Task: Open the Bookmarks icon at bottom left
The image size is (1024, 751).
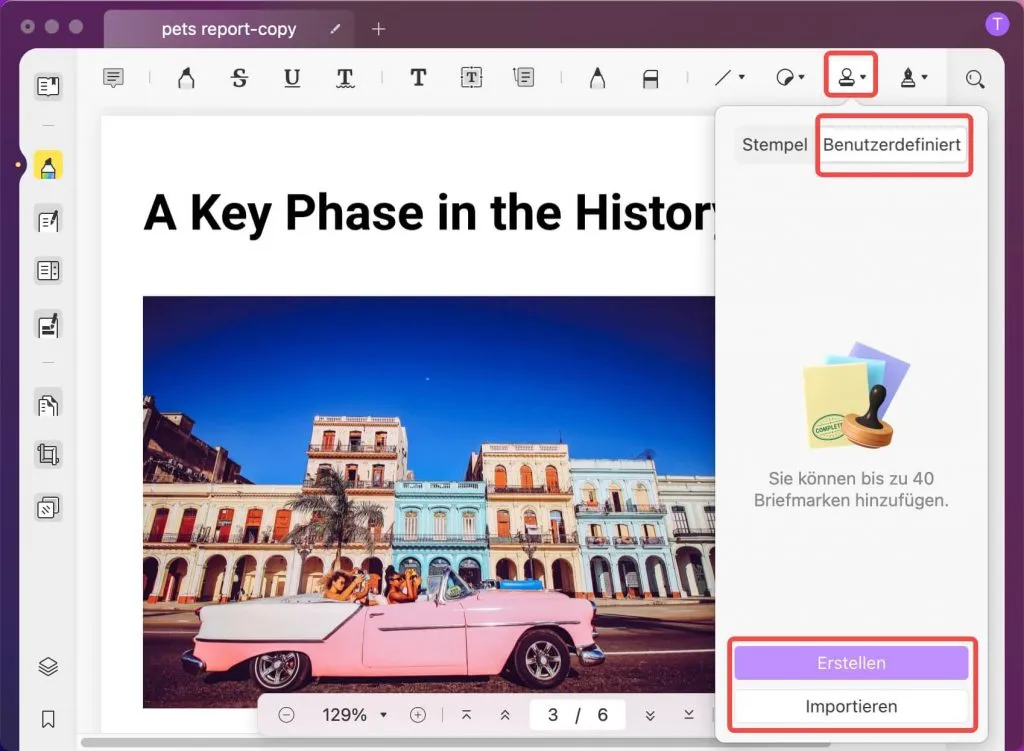Action: (x=48, y=719)
